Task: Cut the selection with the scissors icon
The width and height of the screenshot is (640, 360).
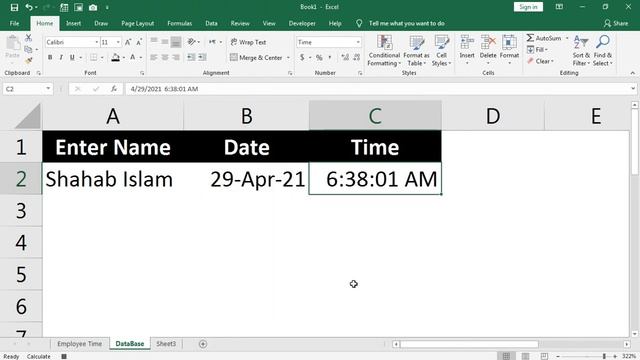Action: pos(28,38)
